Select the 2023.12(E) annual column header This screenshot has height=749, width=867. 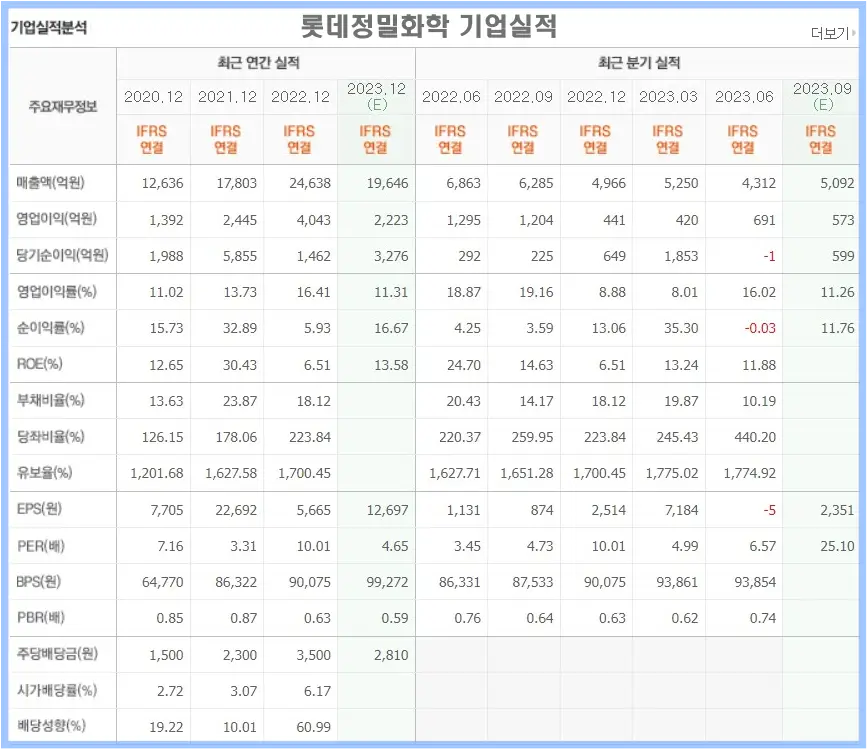[376, 97]
